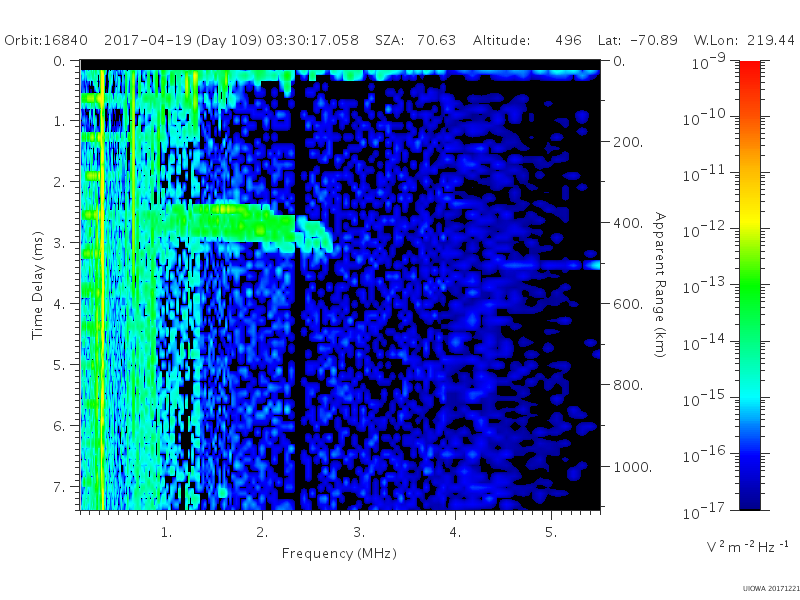Click the 10^-15 colorbar tick label

[705, 398]
